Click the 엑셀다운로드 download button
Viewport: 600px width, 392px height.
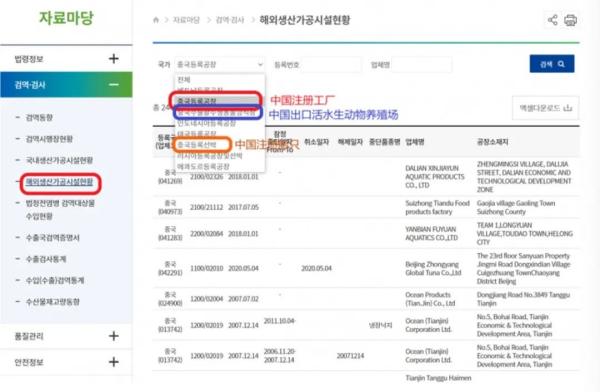545,108
